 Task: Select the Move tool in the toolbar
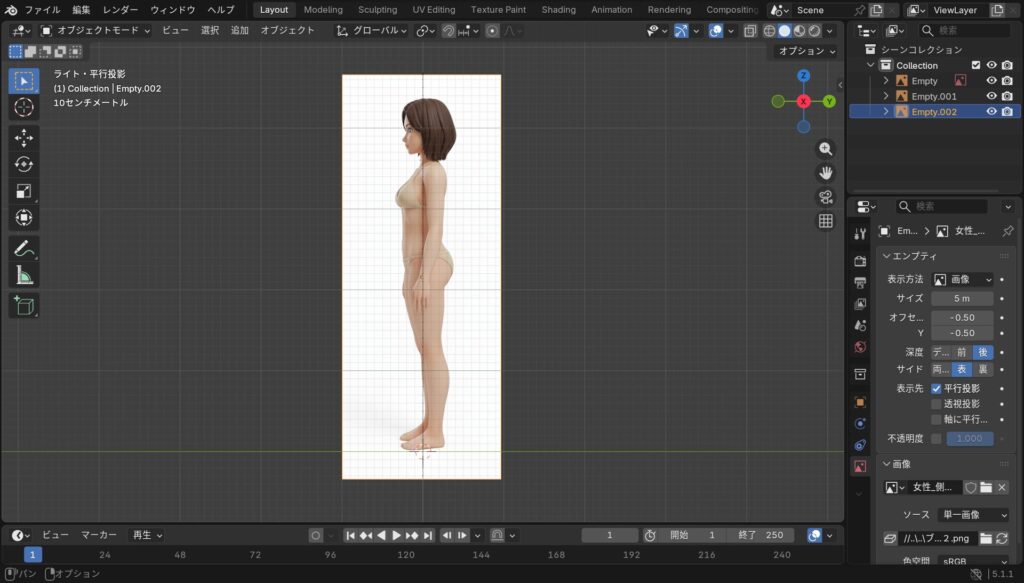coord(24,138)
